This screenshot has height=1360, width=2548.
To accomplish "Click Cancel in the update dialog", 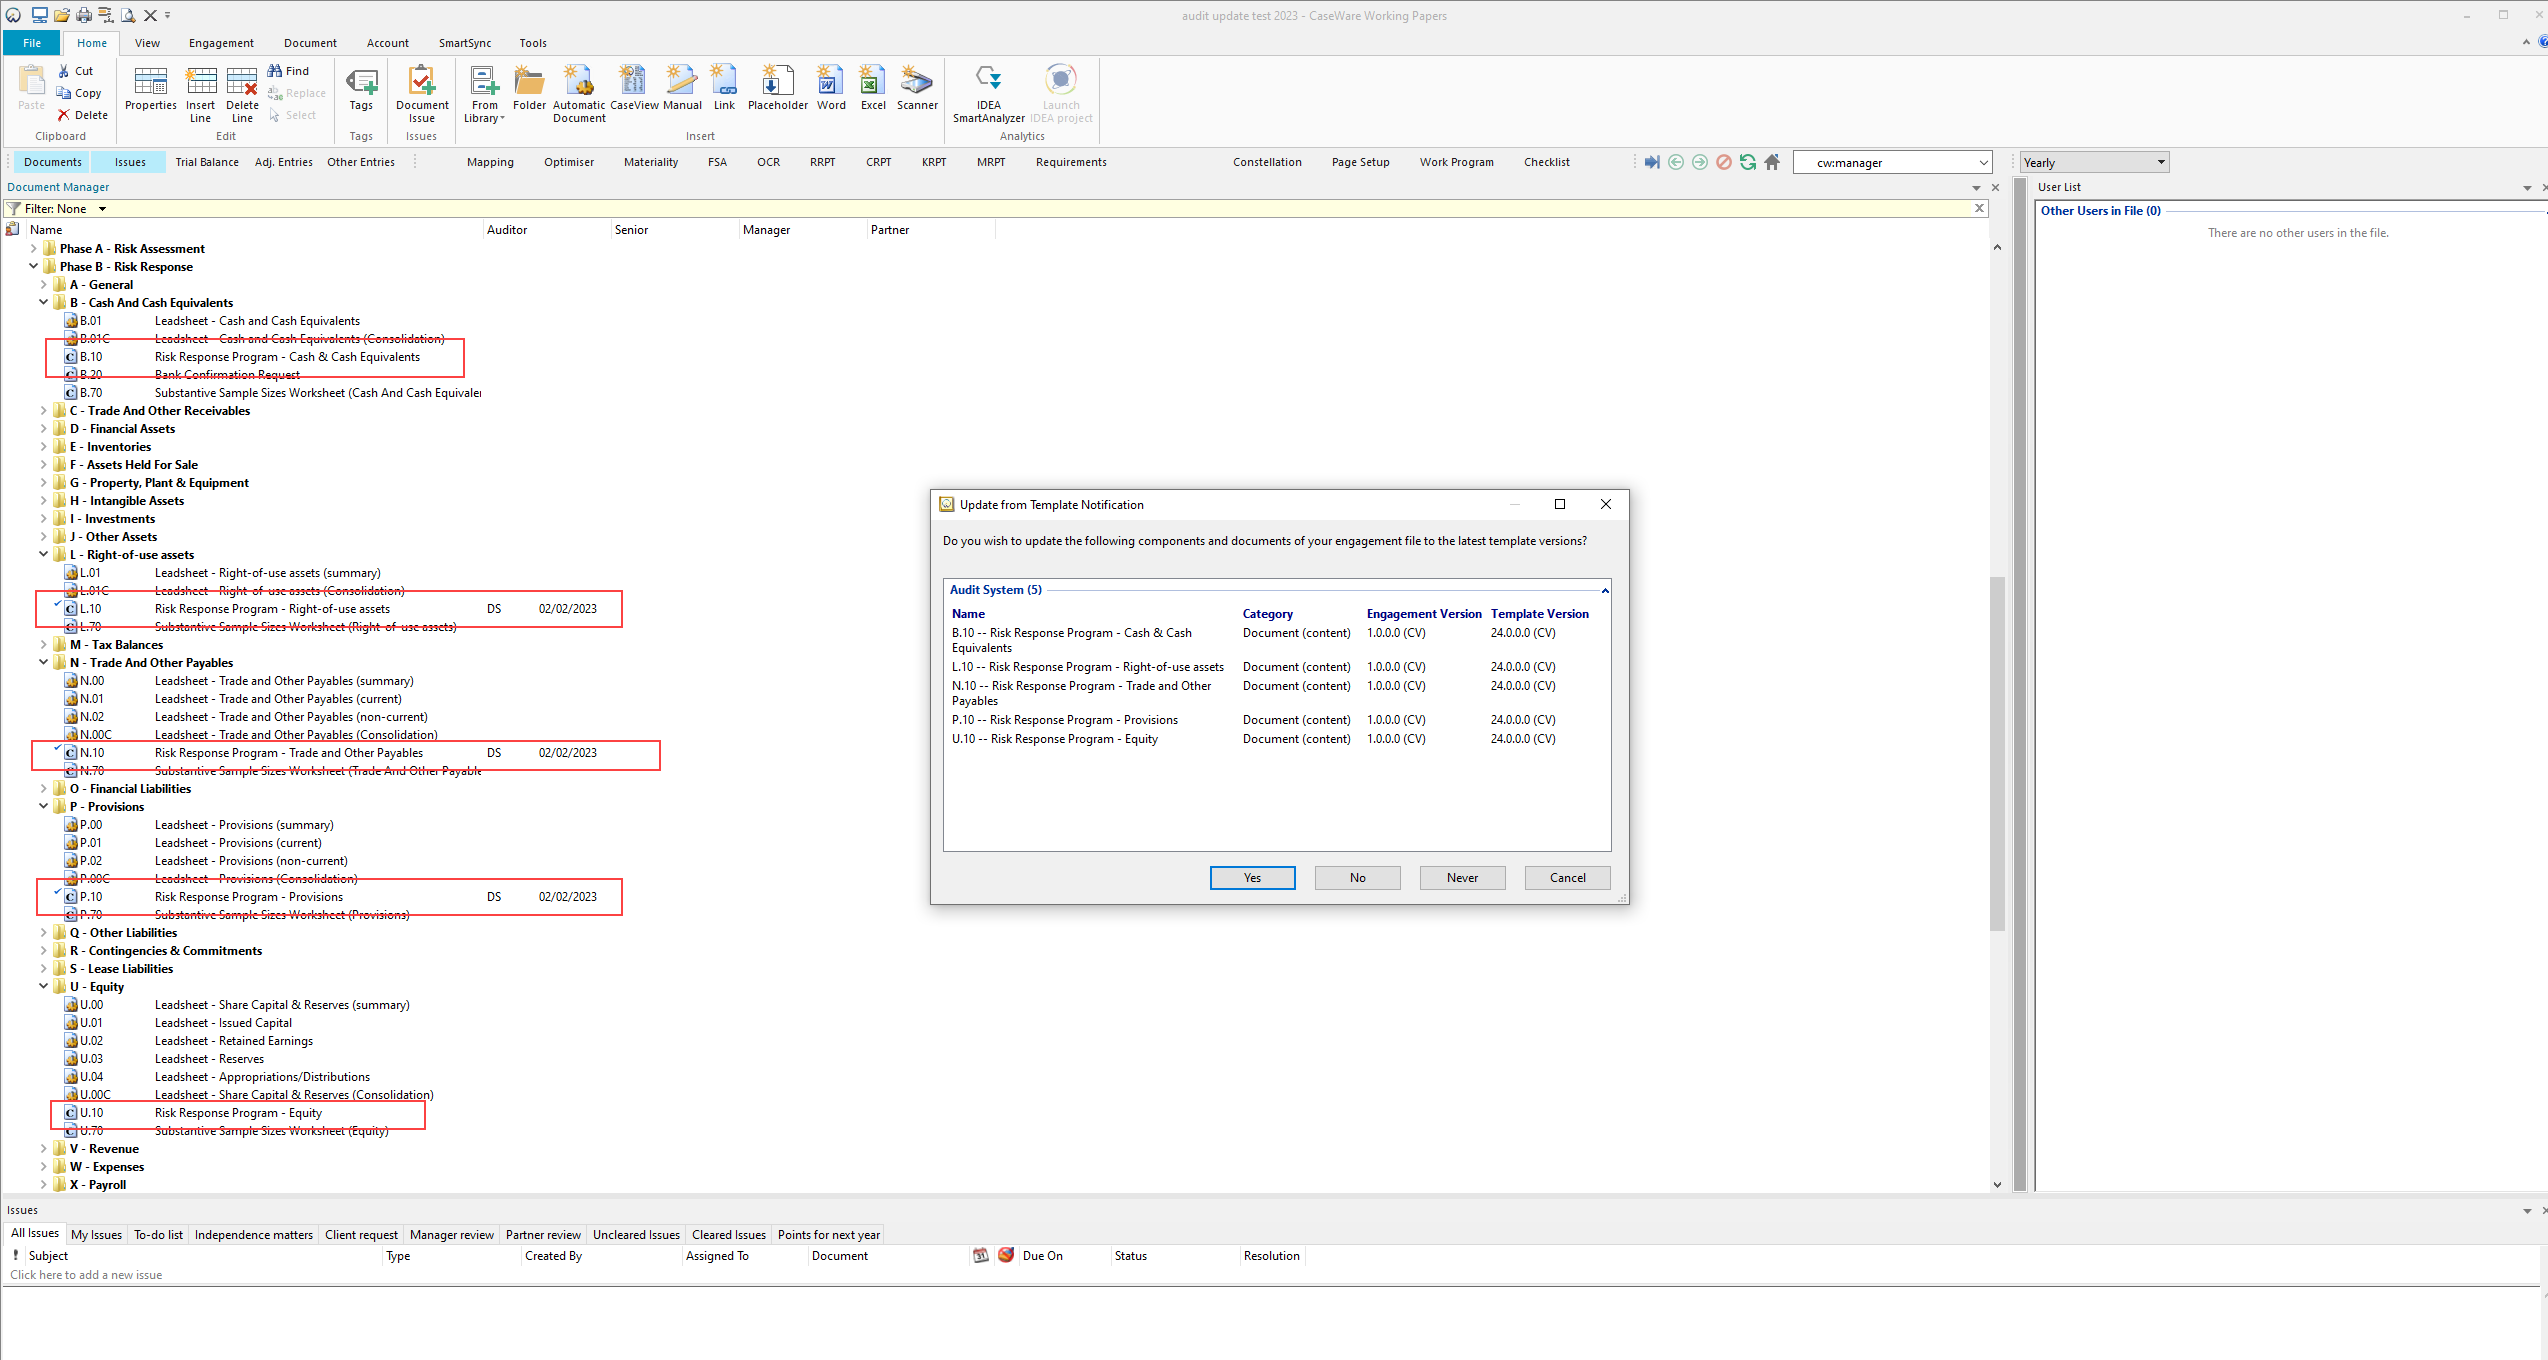I will click(1567, 878).
